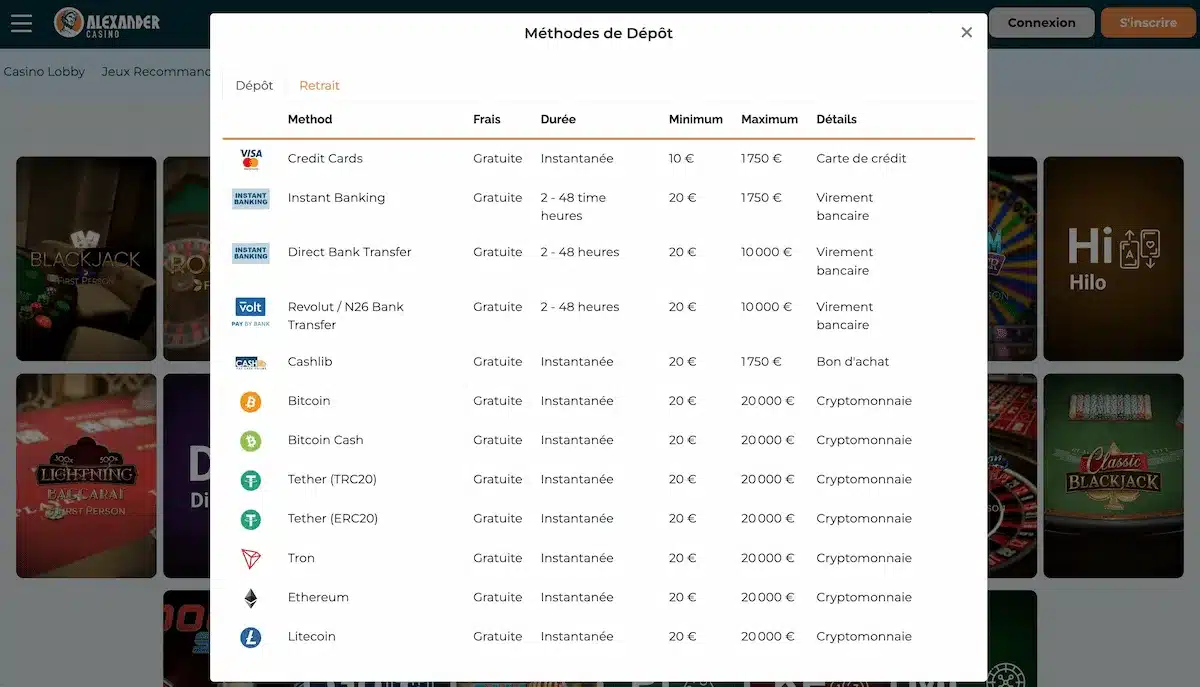Click the Alexander Casino logo
This screenshot has width=1200, height=687.
107,22
